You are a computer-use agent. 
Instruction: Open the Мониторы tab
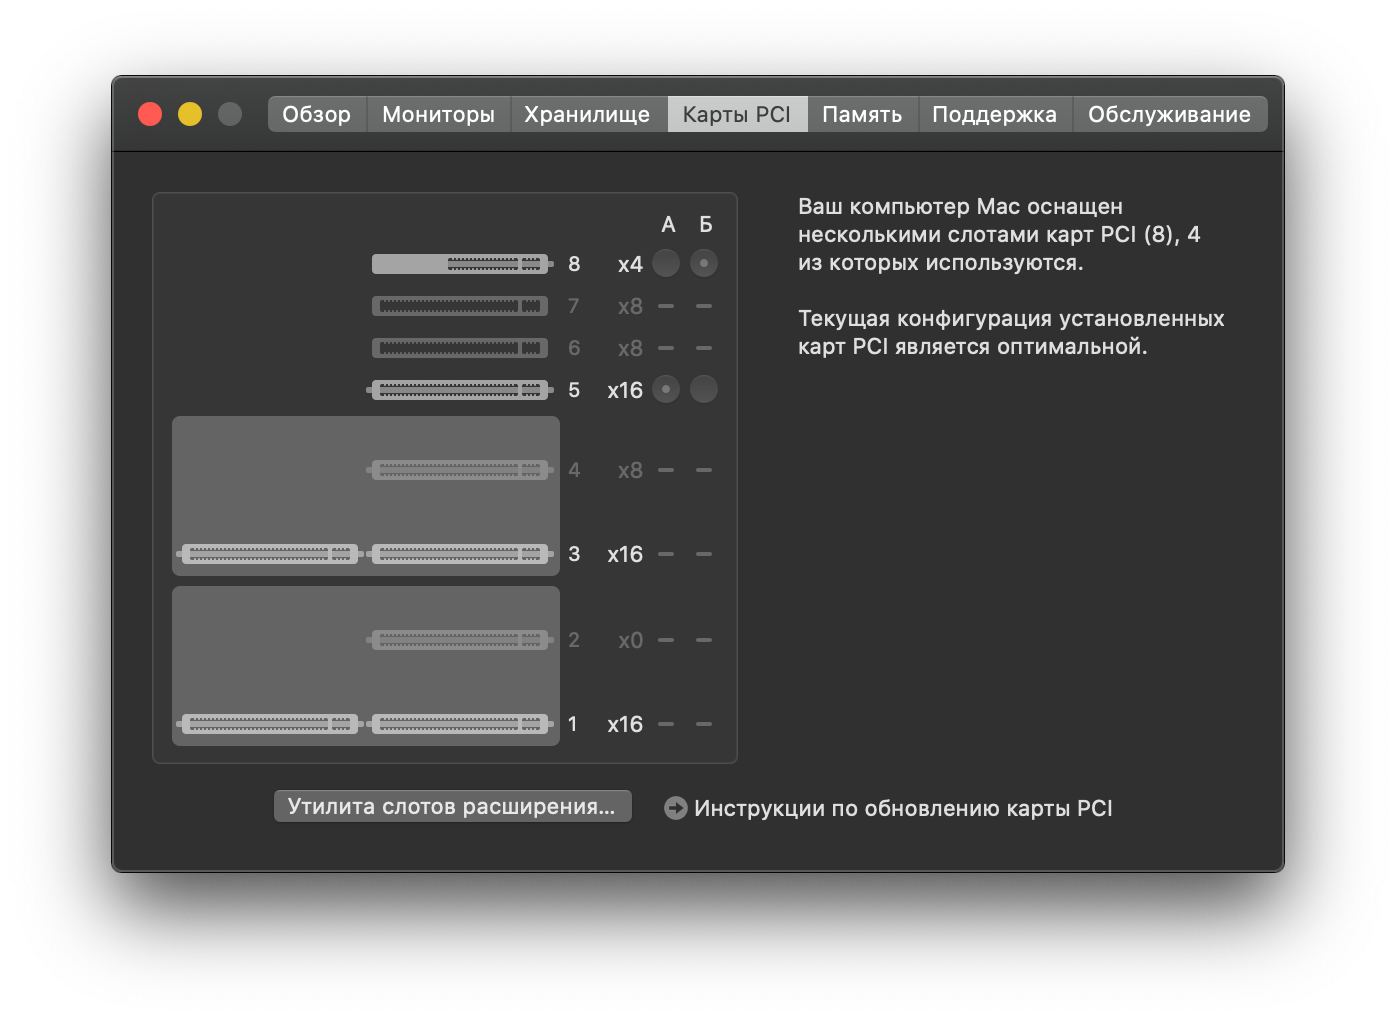click(439, 114)
